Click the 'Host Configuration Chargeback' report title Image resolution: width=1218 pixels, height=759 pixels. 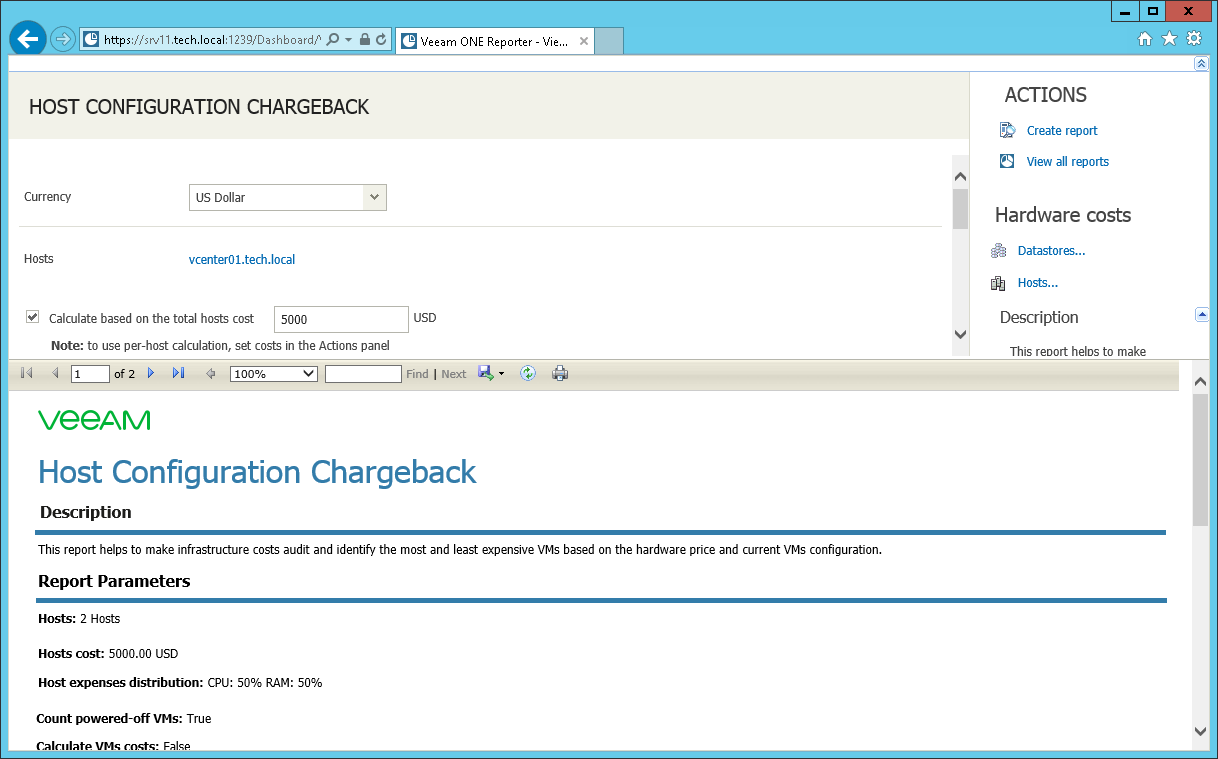click(x=257, y=472)
